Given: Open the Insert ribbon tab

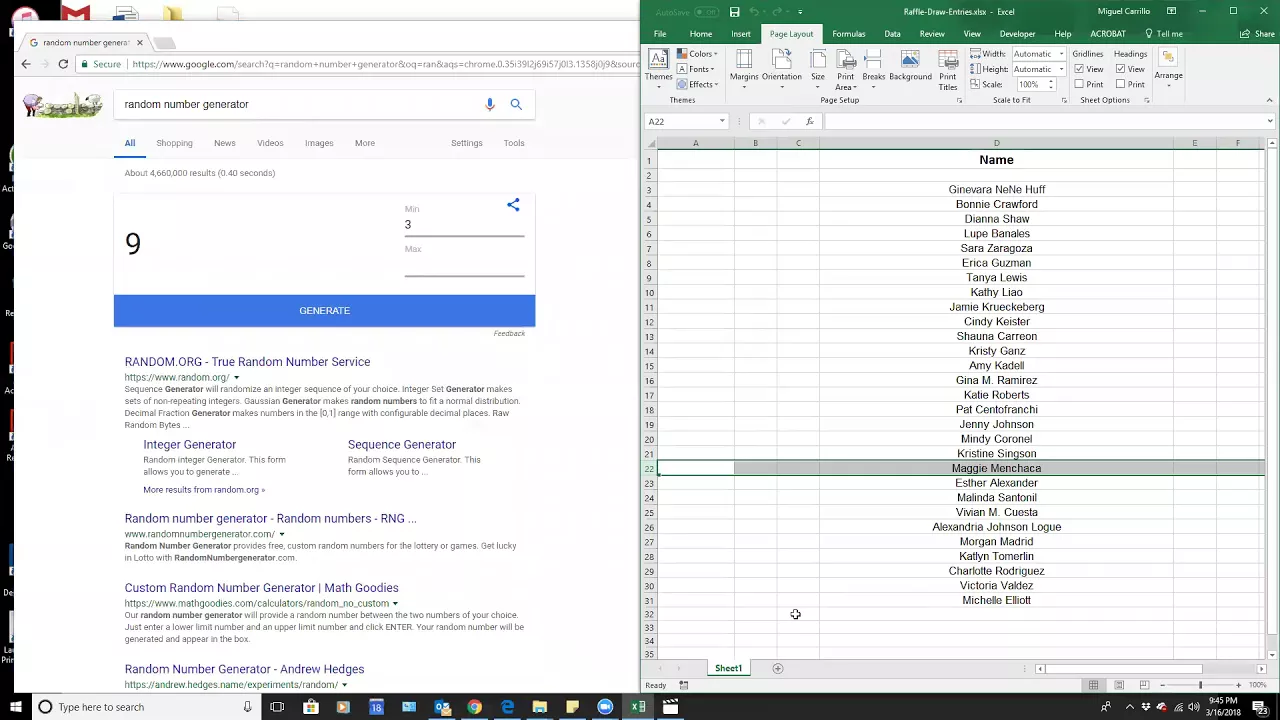Looking at the screenshot, I should (740, 34).
